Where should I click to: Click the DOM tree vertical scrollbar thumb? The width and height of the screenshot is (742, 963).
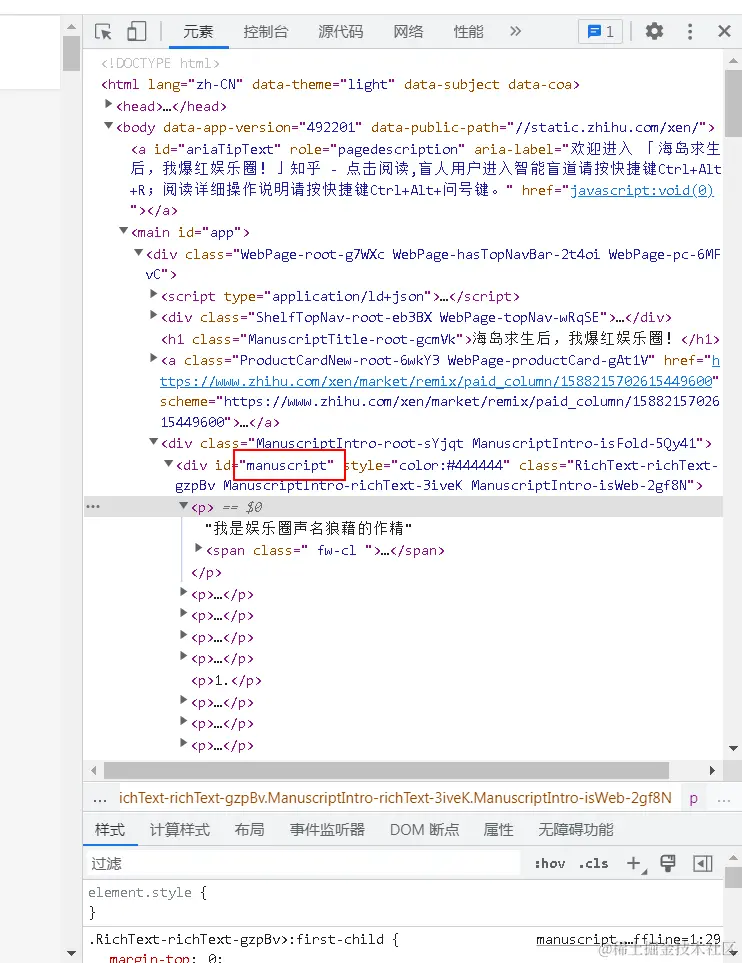pos(733,103)
